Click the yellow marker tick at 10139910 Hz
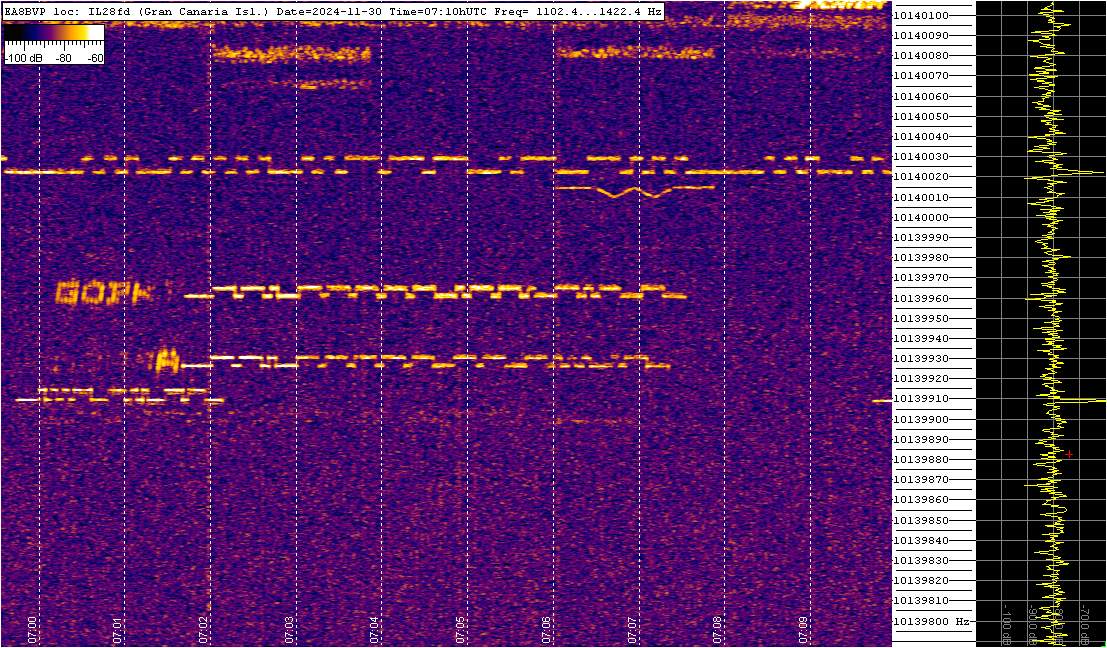This screenshot has height=648, width=1107. [882, 401]
